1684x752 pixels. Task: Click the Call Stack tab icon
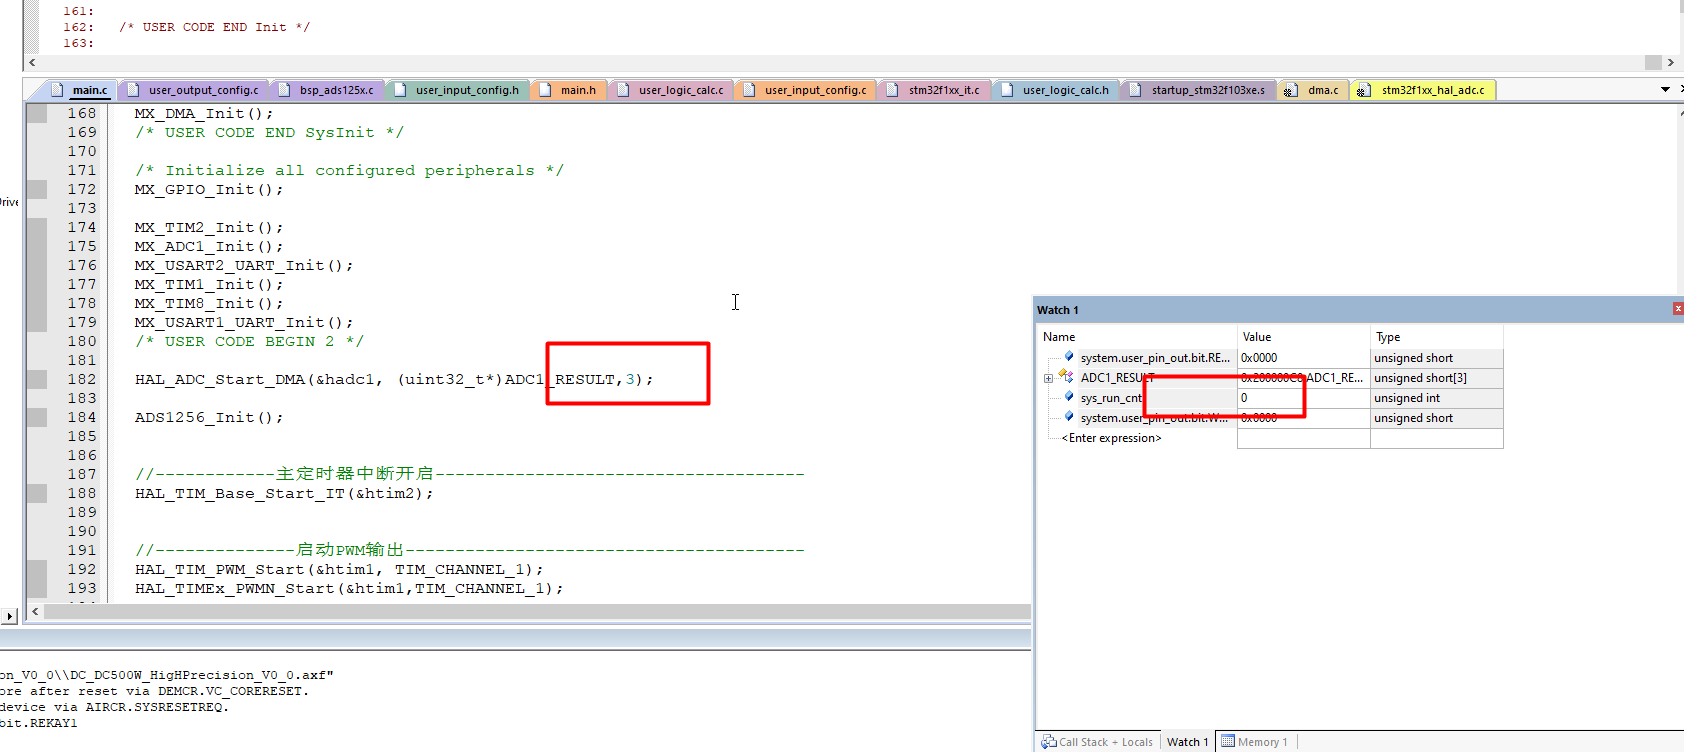click(1049, 742)
